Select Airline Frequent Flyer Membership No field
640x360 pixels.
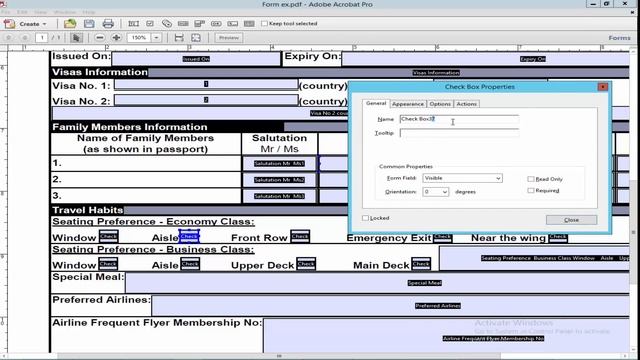click(447, 336)
